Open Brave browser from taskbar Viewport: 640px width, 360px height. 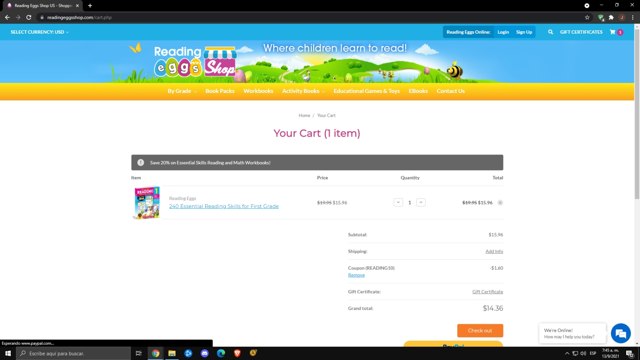pyautogui.click(x=237, y=353)
